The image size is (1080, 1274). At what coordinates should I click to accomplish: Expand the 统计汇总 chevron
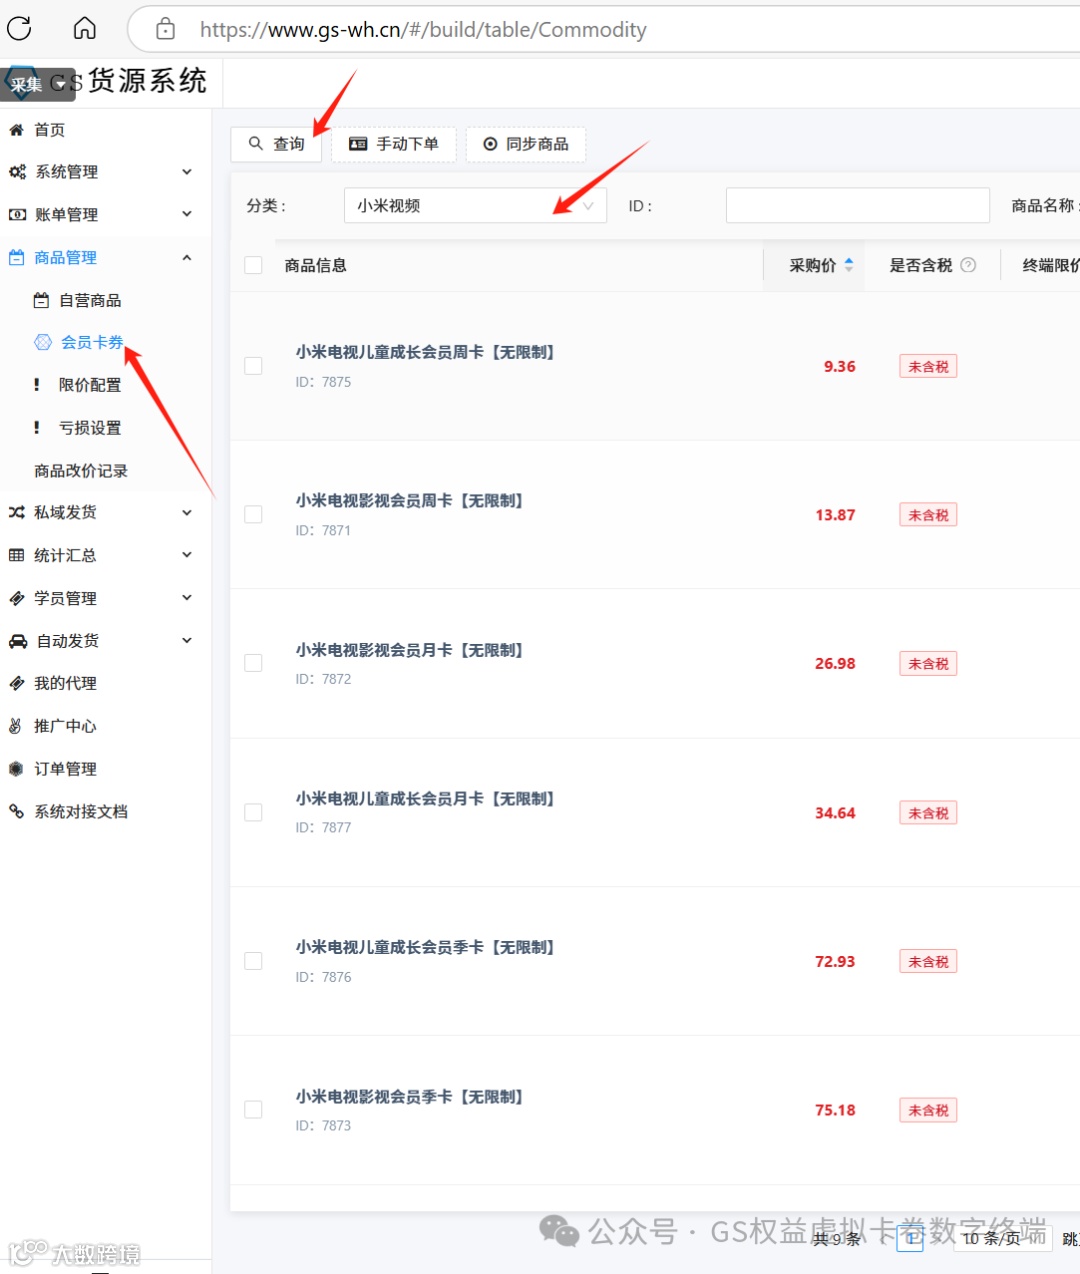pos(187,555)
